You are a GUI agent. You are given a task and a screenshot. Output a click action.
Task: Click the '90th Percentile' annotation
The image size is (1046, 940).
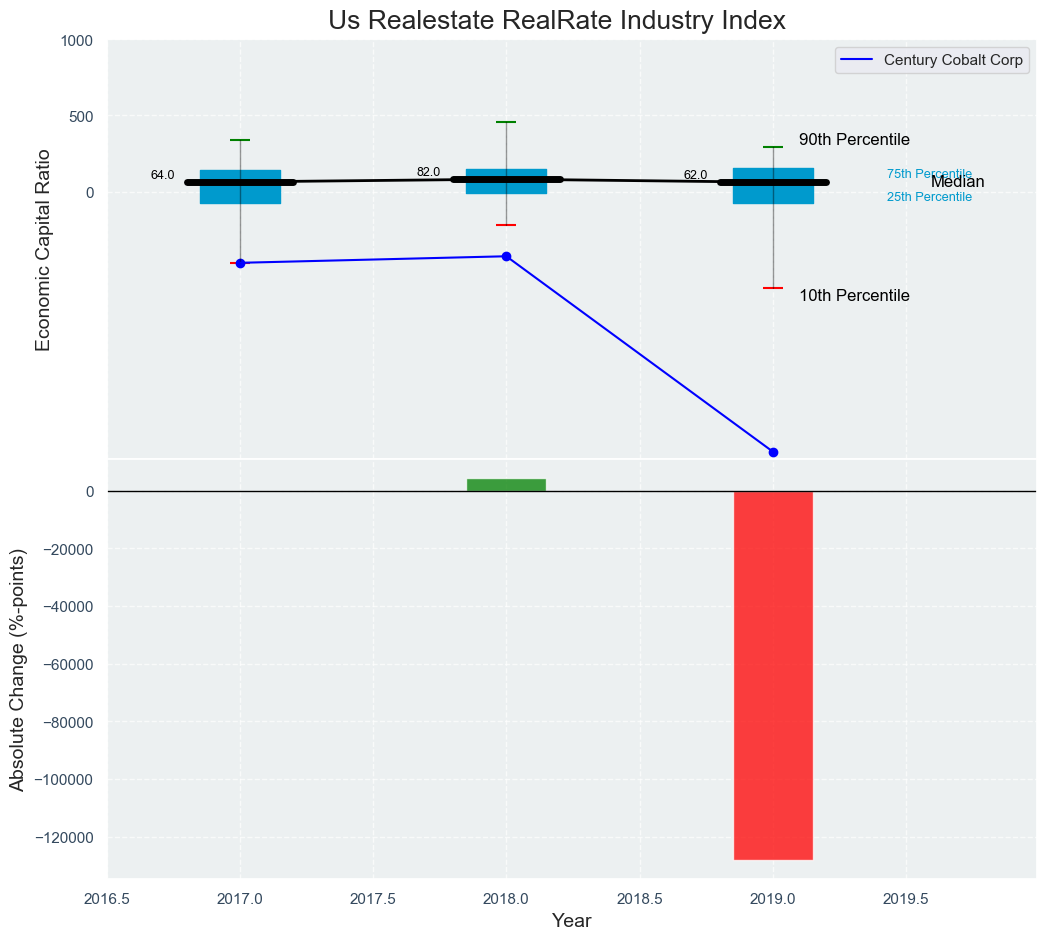click(854, 140)
